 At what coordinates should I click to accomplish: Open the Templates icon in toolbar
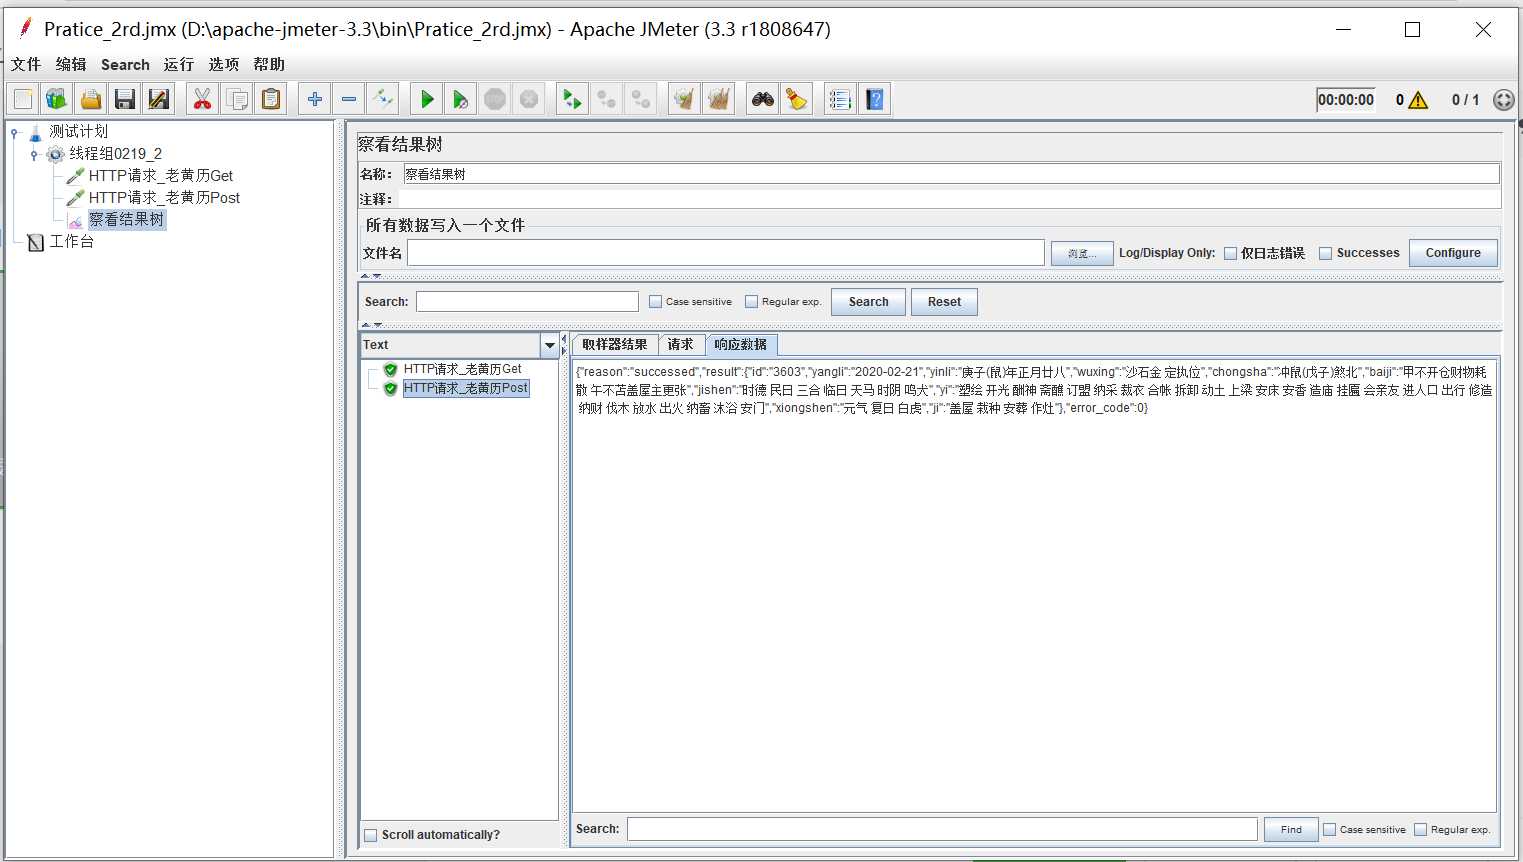pos(57,99)
